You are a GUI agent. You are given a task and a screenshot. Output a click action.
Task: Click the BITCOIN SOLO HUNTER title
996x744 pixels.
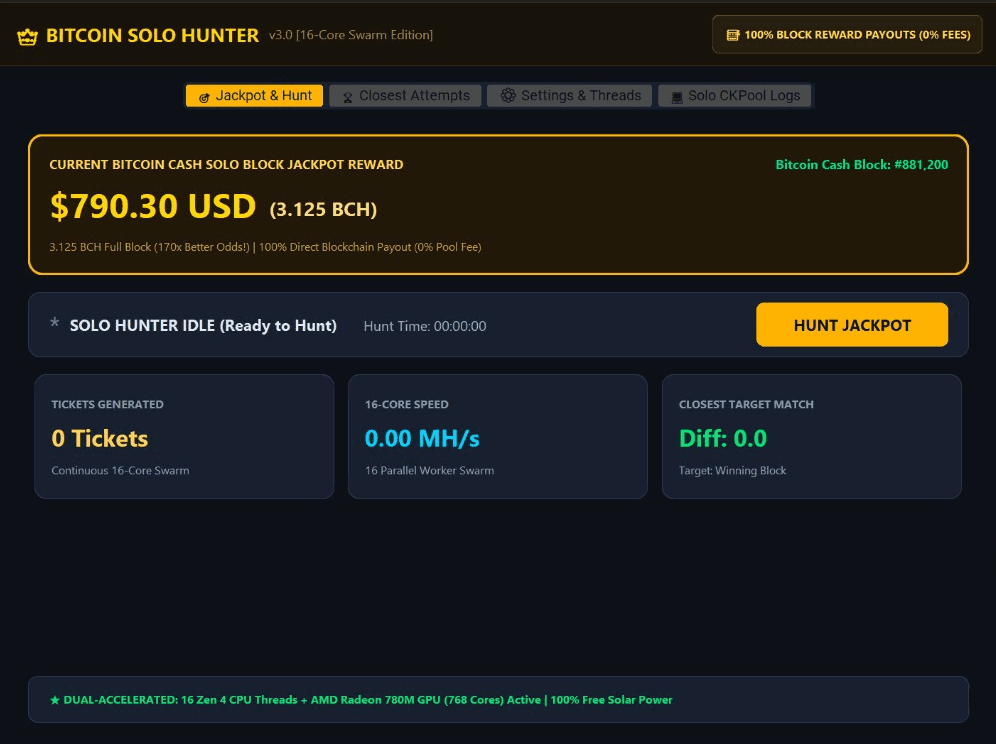(152, 36)
